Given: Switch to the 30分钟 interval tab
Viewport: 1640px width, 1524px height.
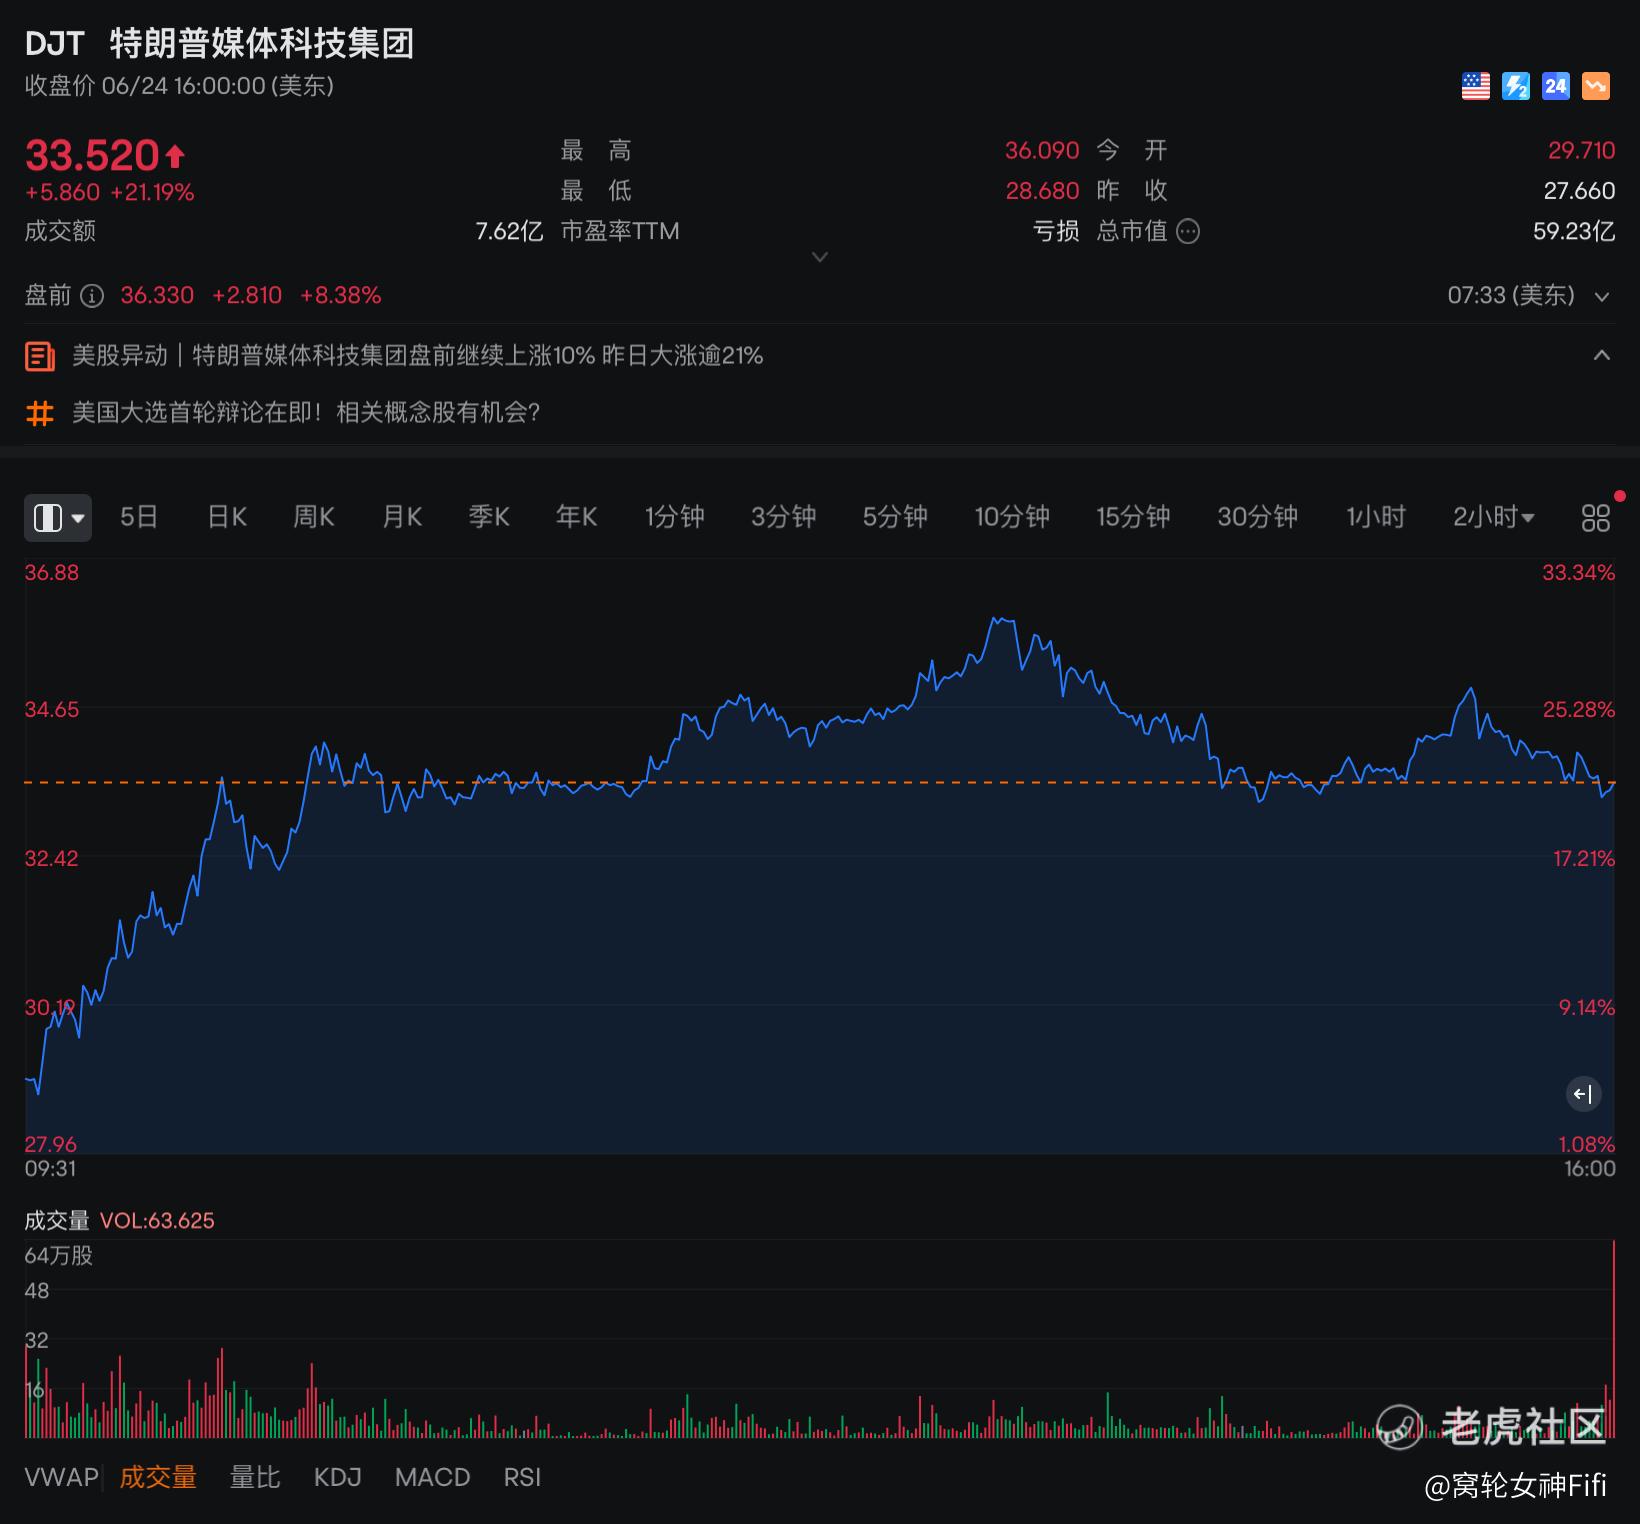Looking at the screenshot, I should 1258,517.
